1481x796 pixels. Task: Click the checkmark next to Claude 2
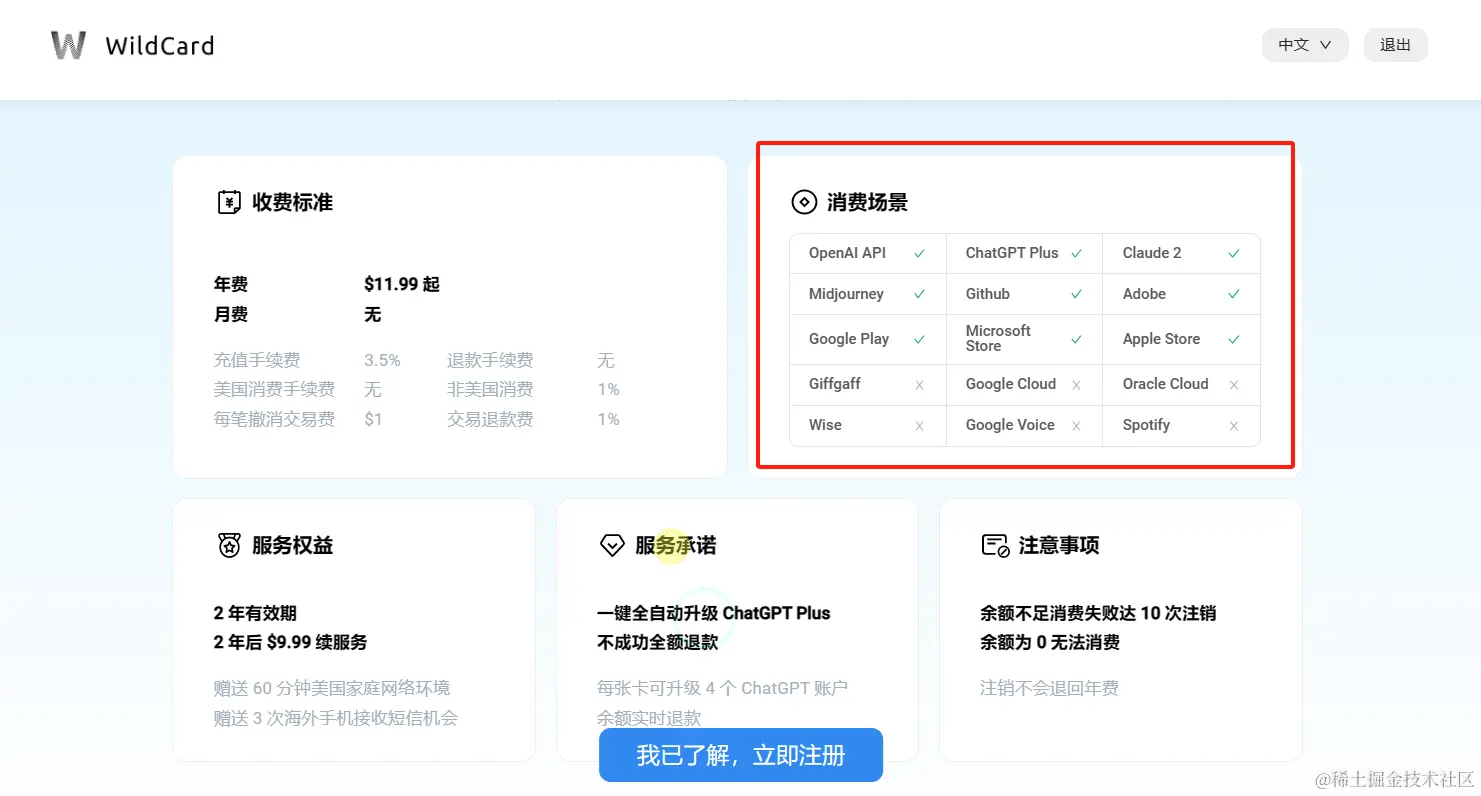pyautogui.click(x=1234, y=254)
